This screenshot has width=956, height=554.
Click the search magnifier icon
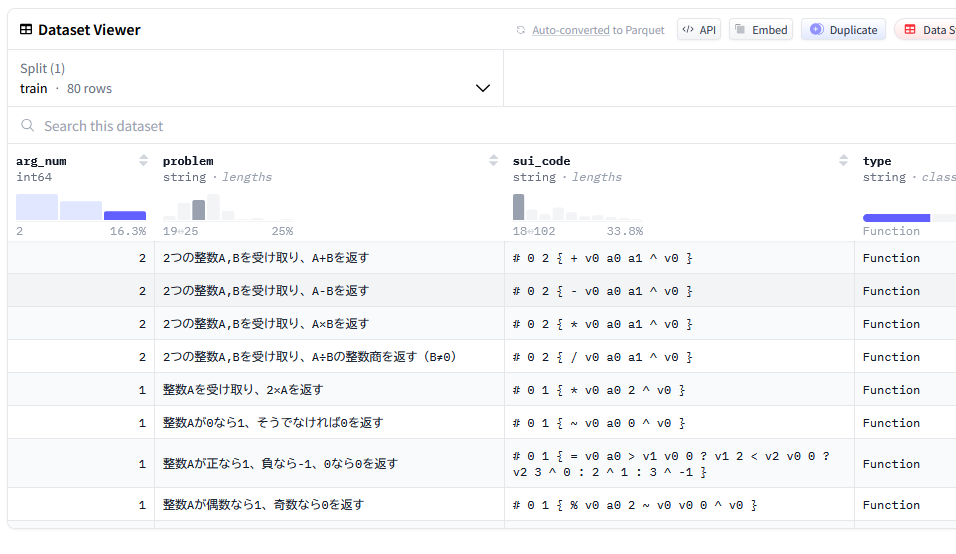point(27,126)
